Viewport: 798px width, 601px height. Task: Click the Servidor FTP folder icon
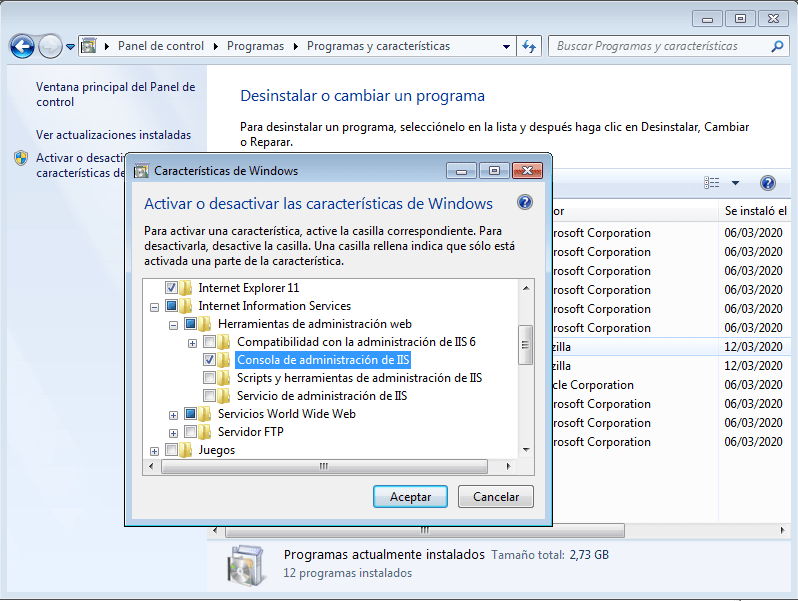(205, 432)
